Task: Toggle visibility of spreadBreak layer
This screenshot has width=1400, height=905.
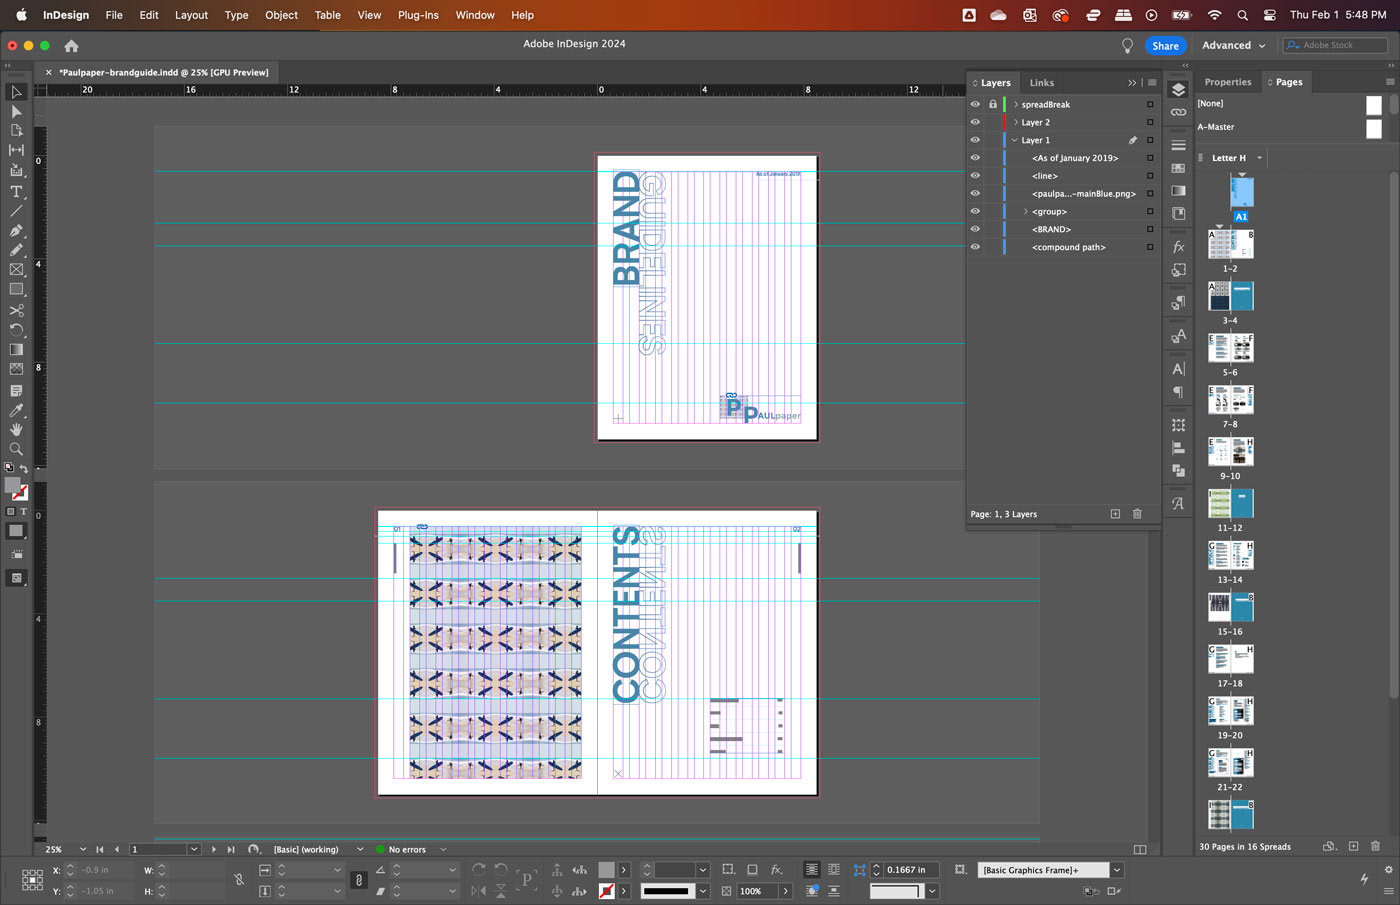Action: [x=975, y=104]
